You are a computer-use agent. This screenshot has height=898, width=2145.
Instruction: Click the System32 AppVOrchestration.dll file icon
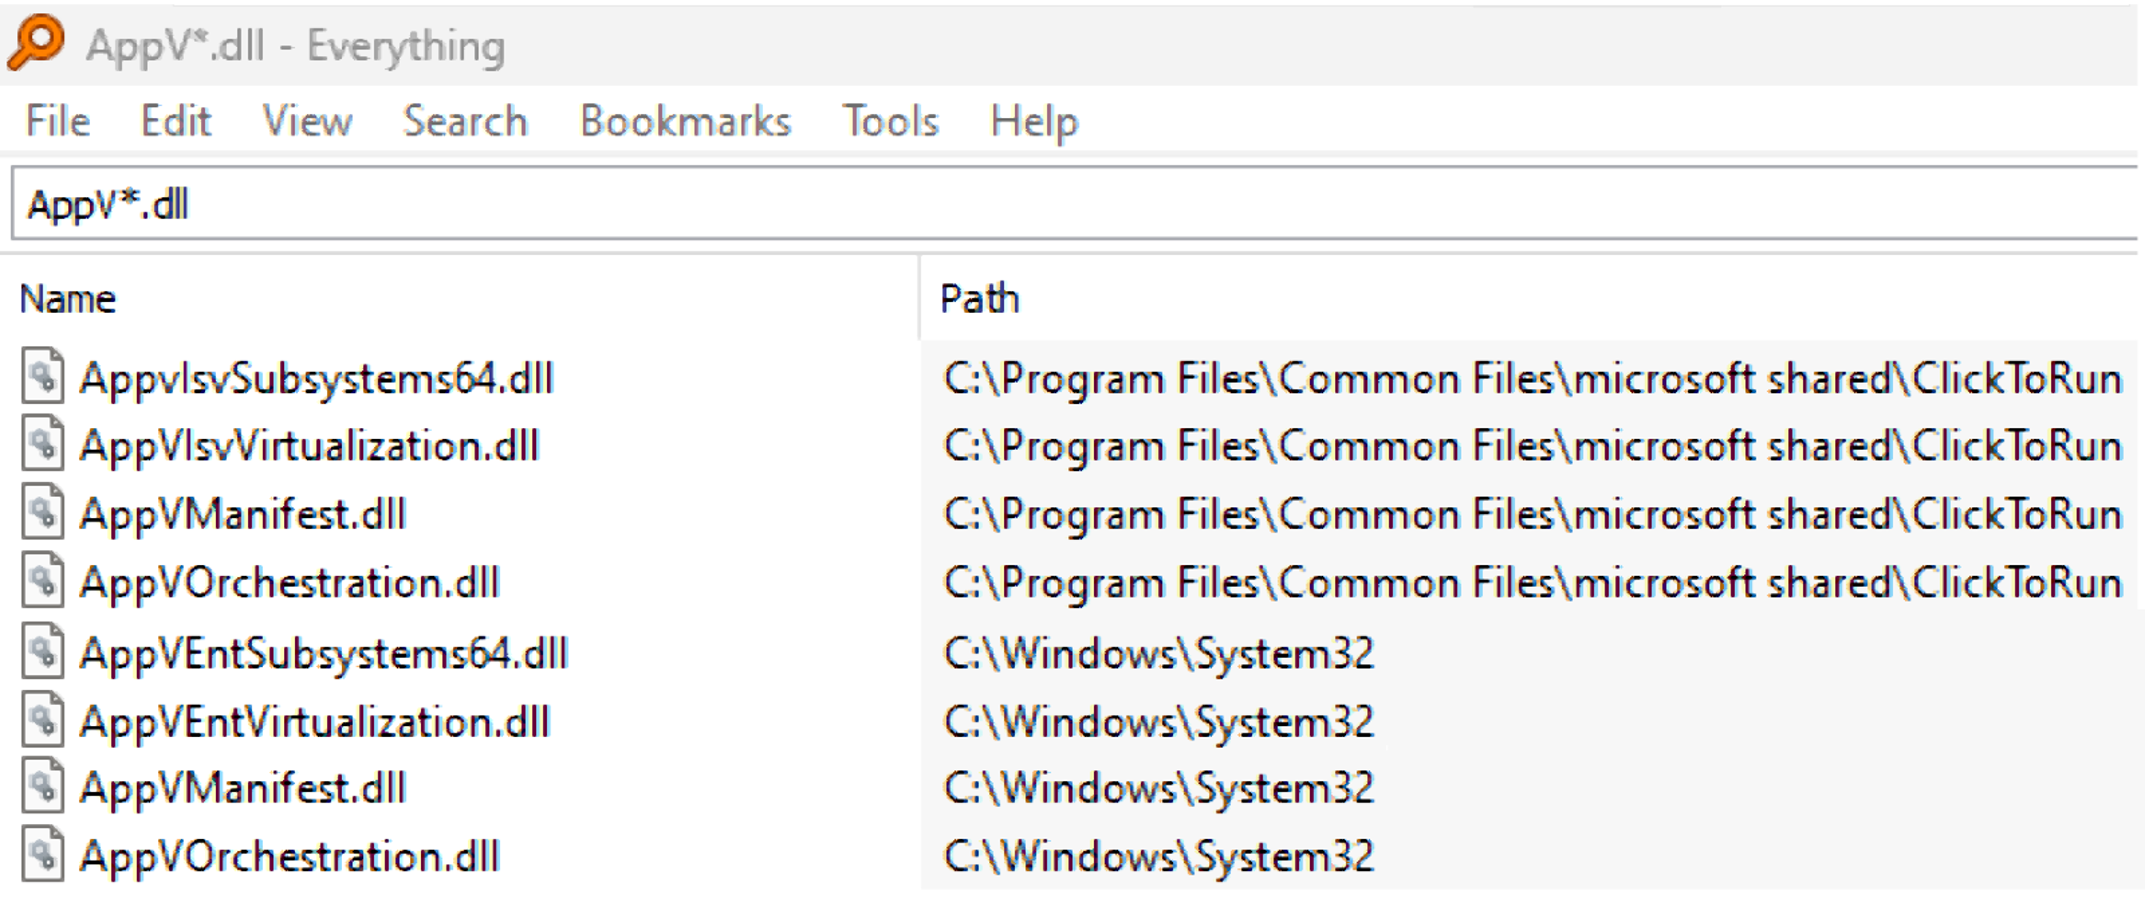coord(42,855)
